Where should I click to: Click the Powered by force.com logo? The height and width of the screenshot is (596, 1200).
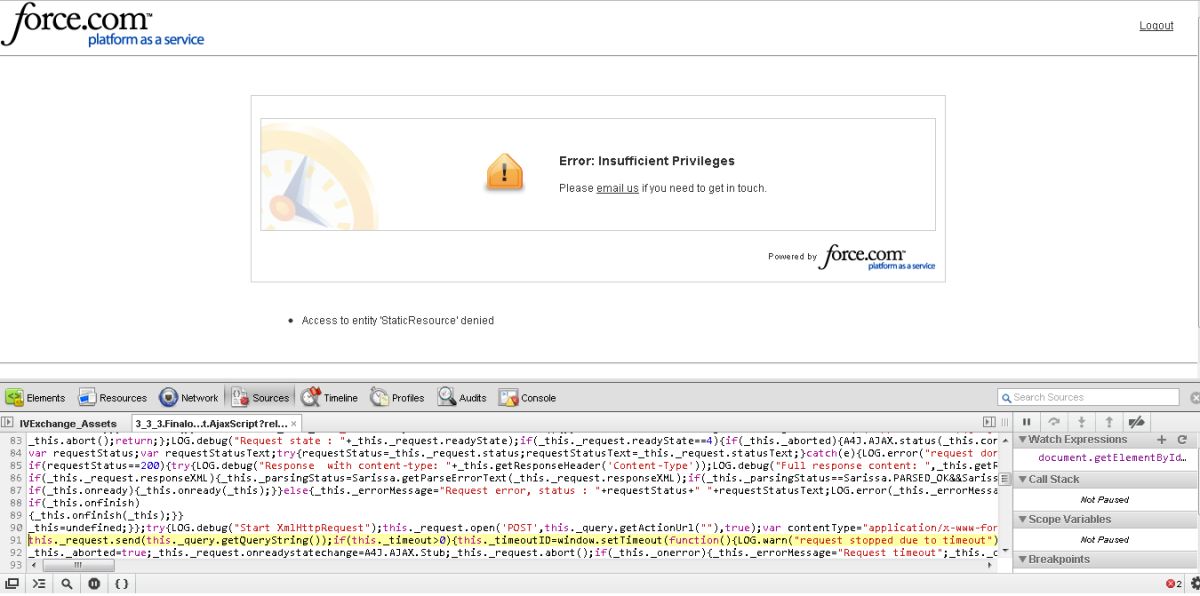878,257
